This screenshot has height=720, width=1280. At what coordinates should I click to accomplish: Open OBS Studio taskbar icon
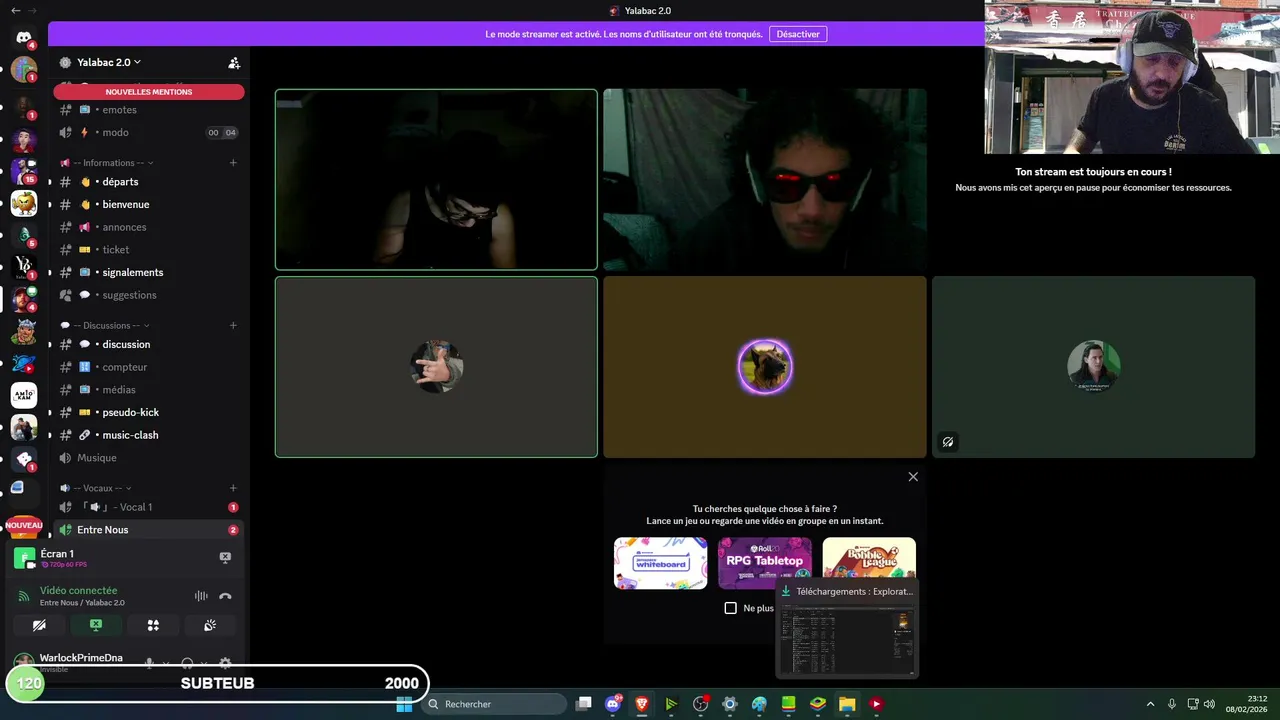pyautogui.click(x=701, y=704)
